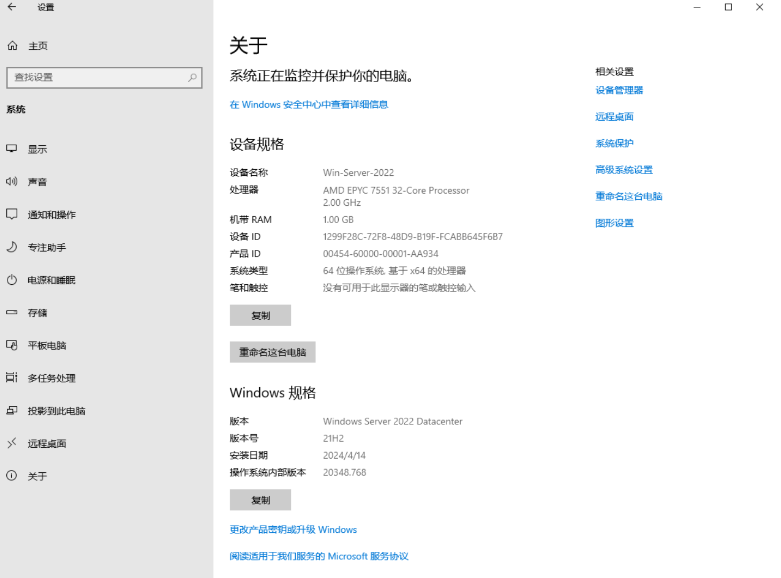Open 电源和睡眠 power icon
The image size is (781, 578).
[12, 280]
